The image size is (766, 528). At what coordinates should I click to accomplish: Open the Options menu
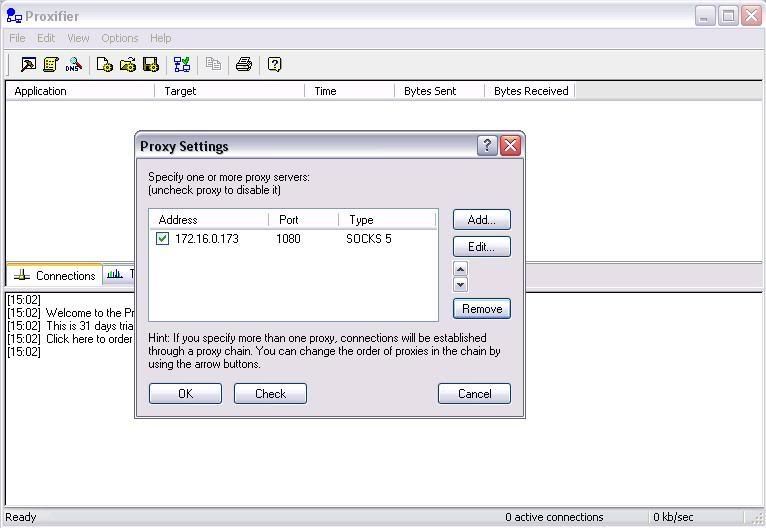click(x=120, y=38)
